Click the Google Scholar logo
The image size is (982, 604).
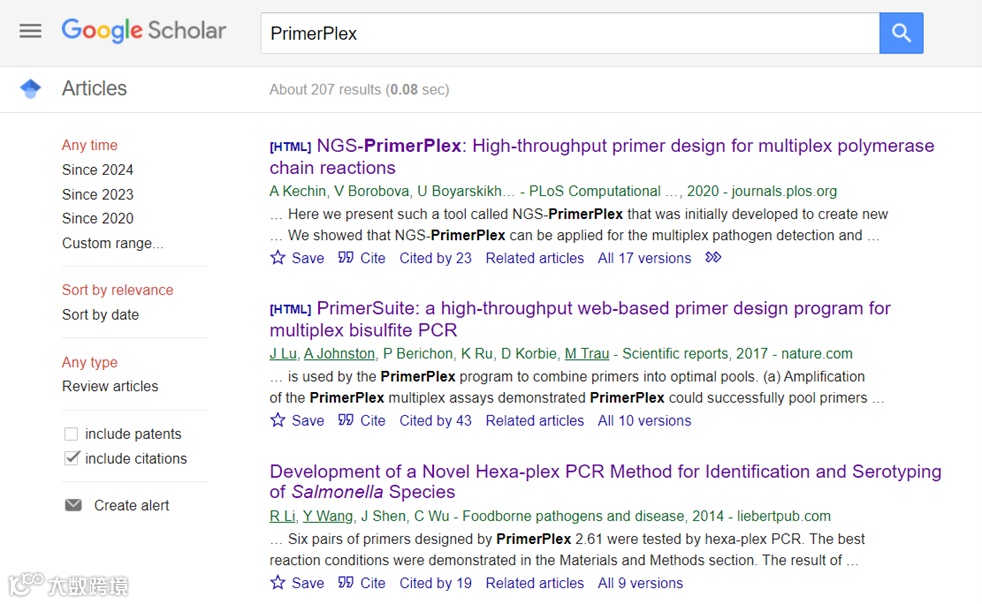point(143,30)
